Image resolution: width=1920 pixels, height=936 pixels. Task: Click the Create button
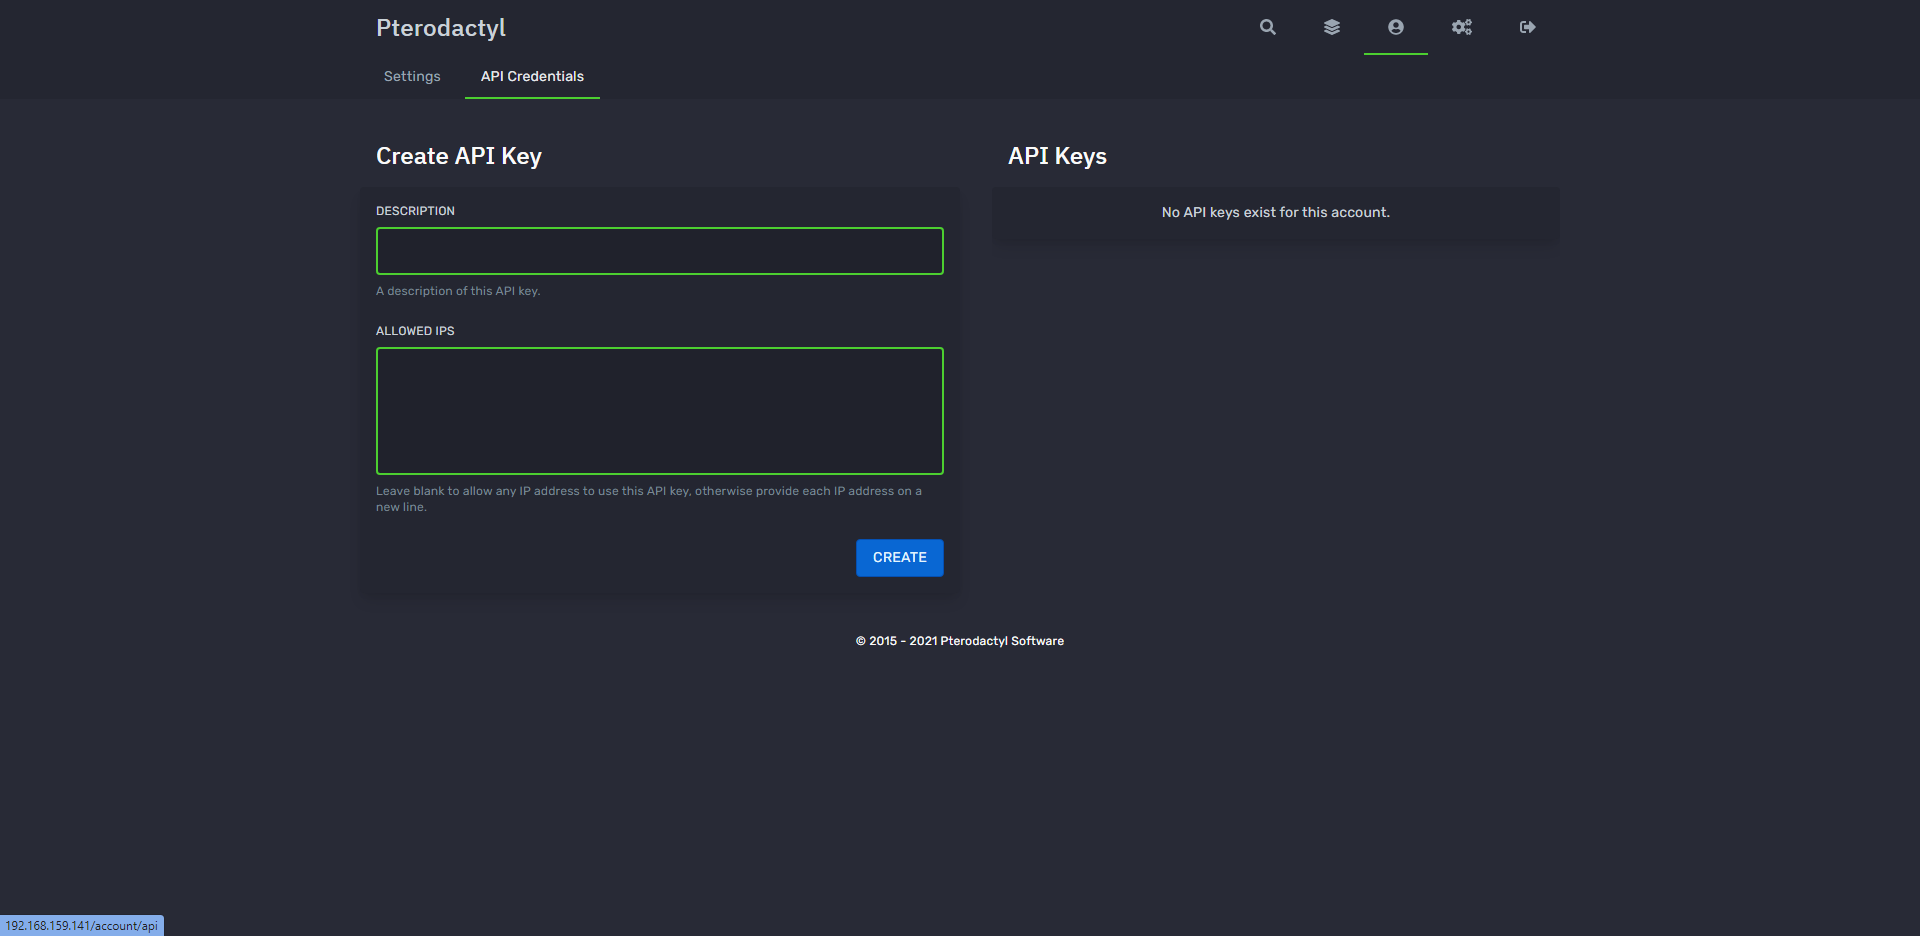click(900, 558)
